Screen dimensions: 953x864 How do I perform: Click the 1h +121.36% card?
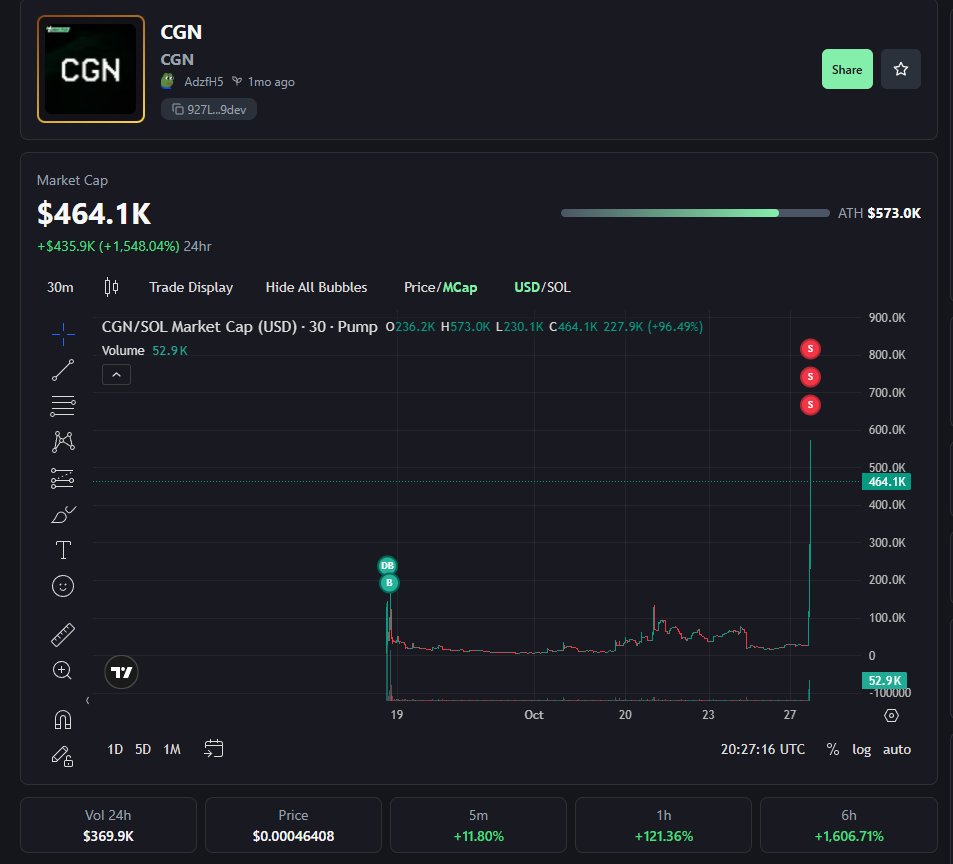(x=664, y=825)
